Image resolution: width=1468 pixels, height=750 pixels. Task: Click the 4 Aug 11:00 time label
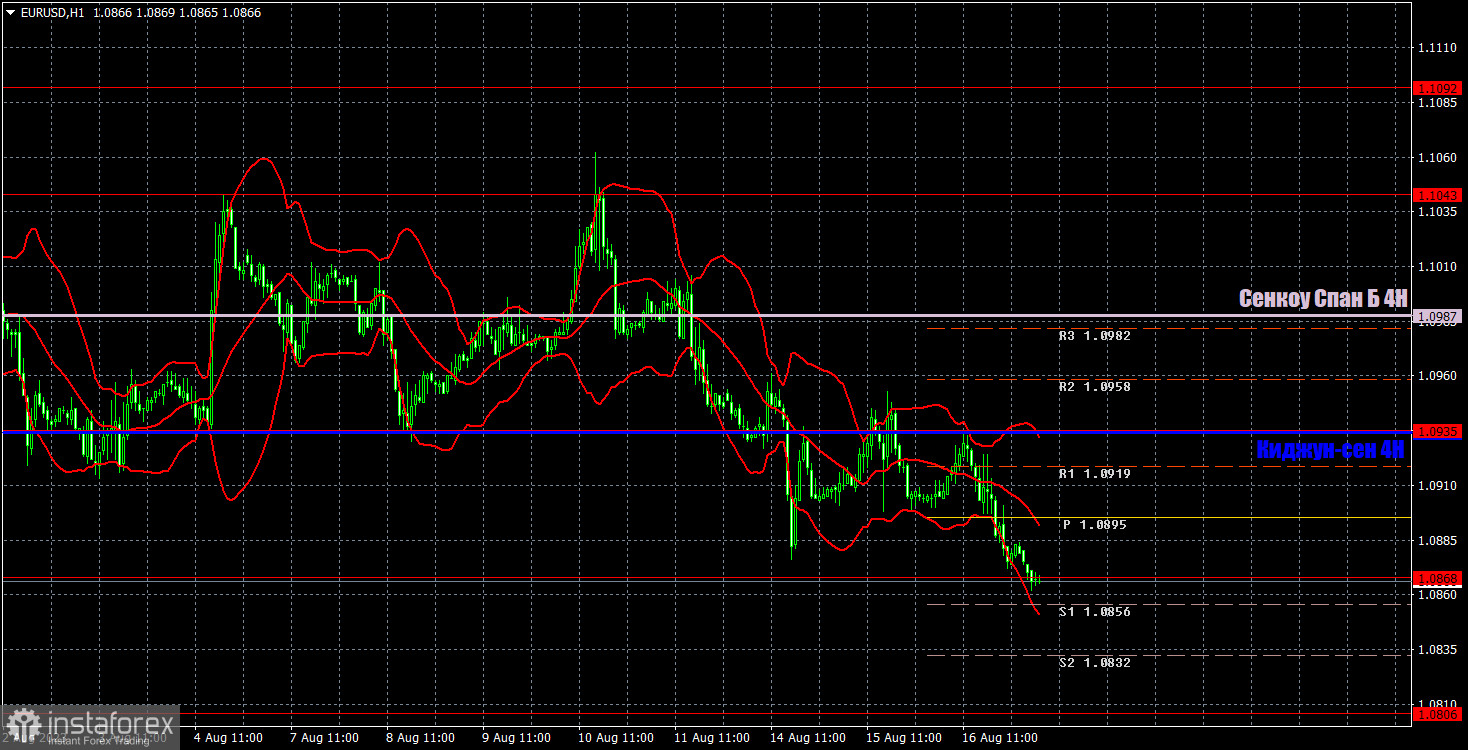(228, 738)
